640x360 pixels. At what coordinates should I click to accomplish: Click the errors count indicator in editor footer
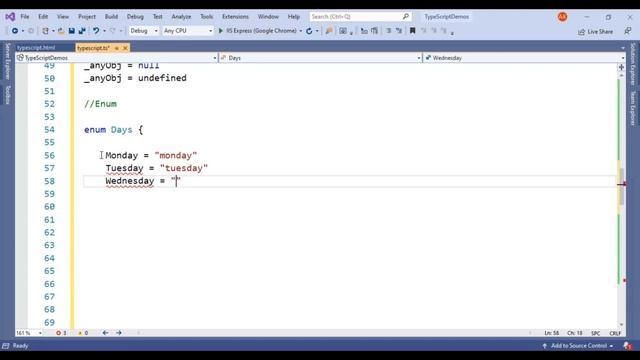coord(61,333)
